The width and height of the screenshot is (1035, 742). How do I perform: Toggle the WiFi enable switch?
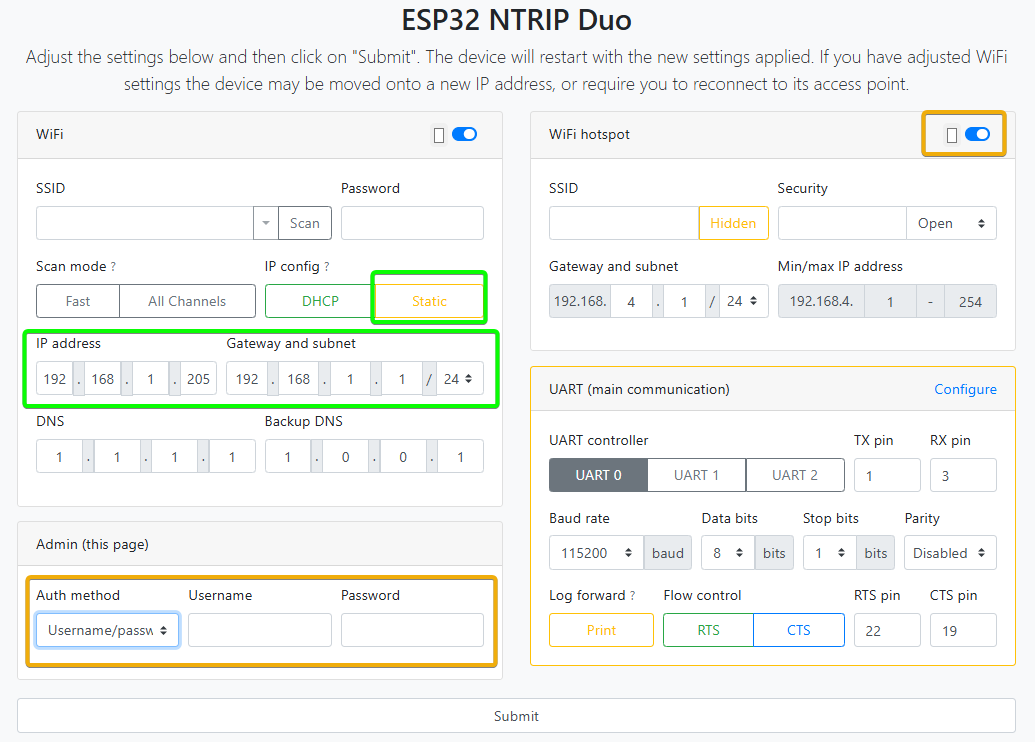[464, 135]
